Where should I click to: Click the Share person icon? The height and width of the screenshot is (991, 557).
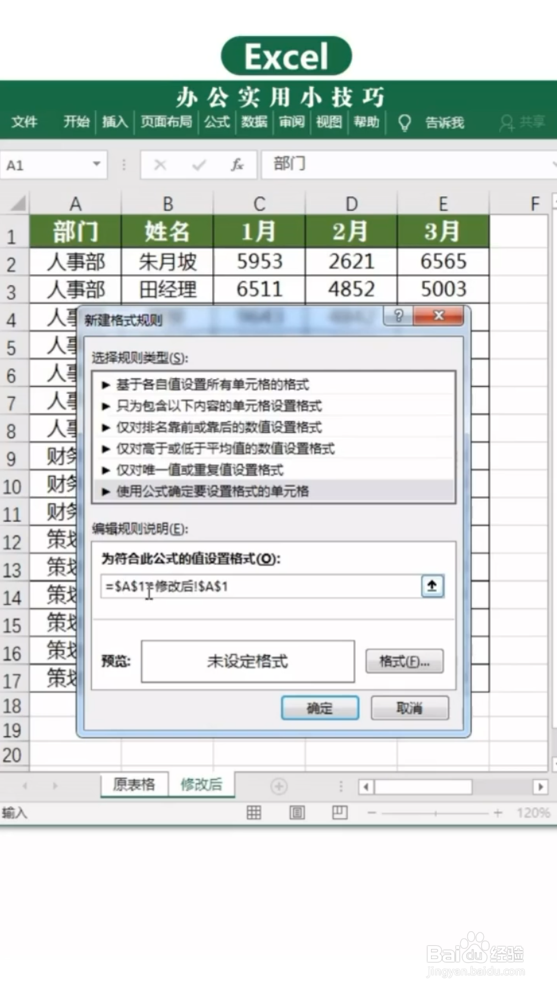click(506, 123)
